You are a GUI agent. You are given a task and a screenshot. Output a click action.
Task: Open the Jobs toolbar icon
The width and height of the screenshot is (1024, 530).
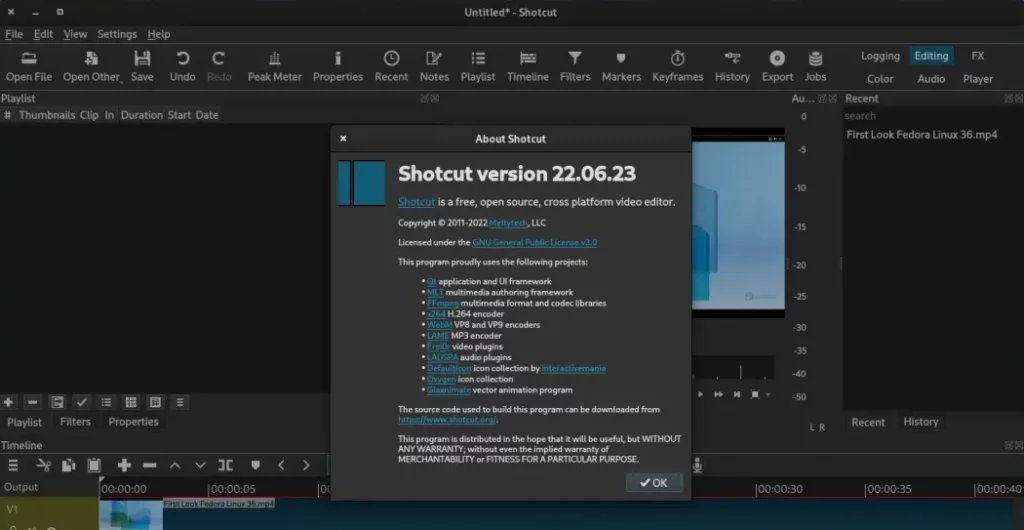815,67
